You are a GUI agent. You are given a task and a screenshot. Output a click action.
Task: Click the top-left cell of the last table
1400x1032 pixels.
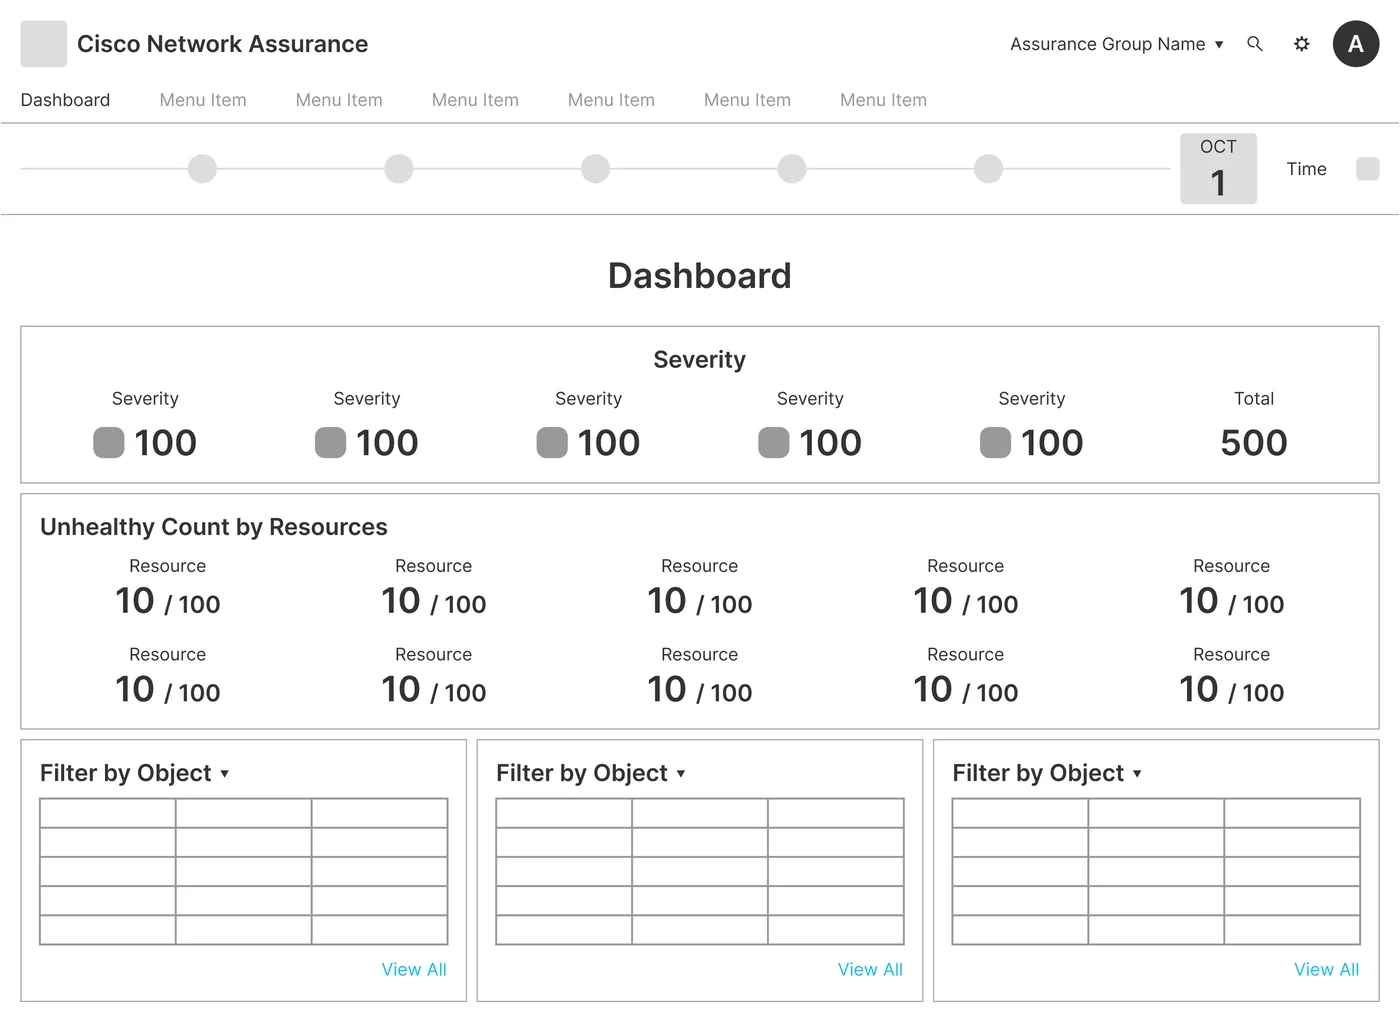tap(1020, 813)
